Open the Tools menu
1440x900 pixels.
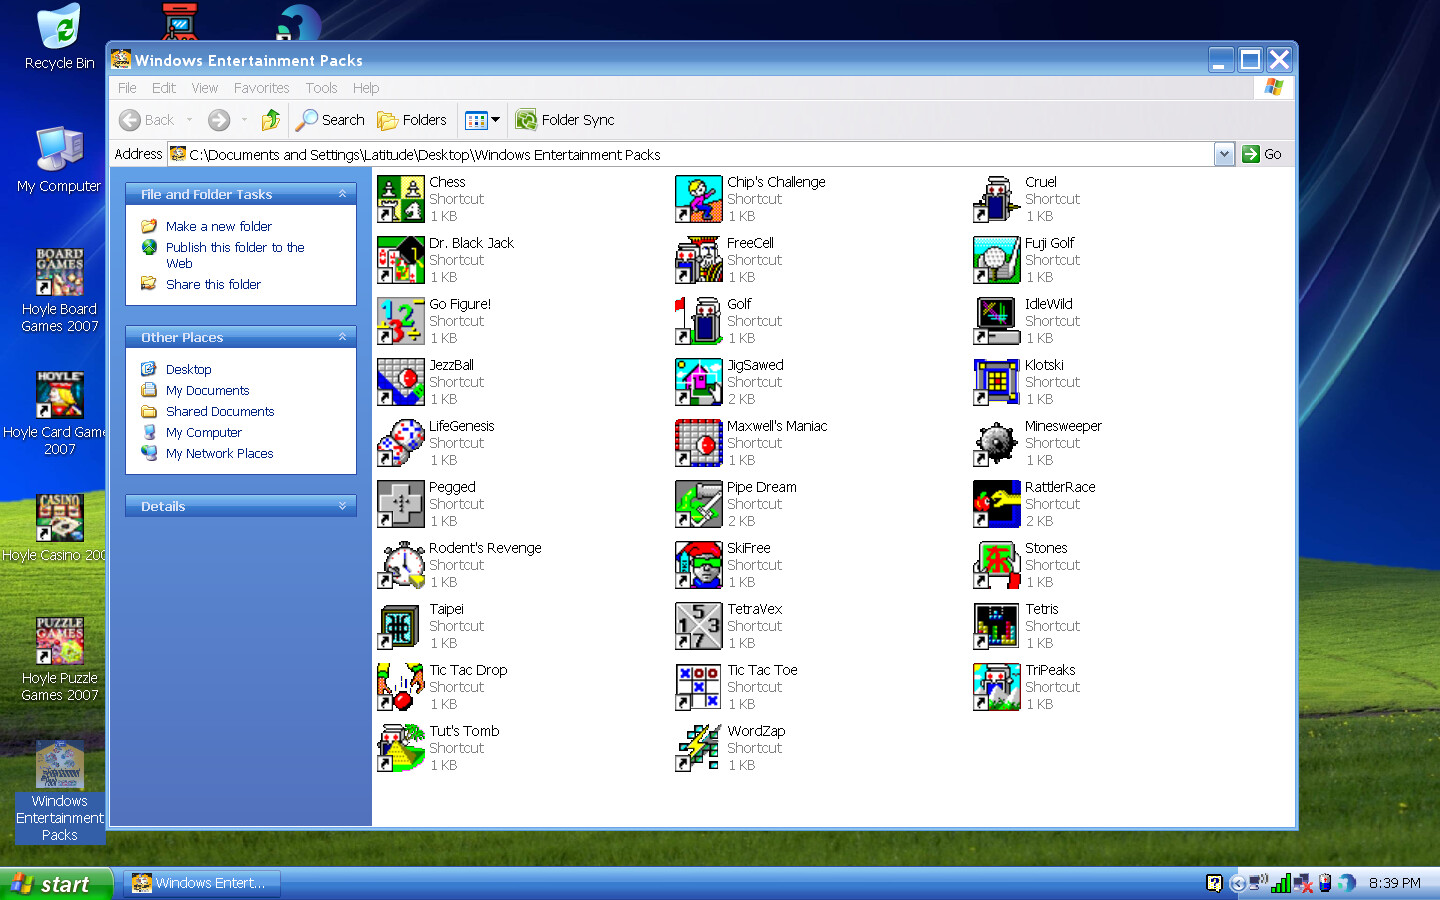pos(321,88)
